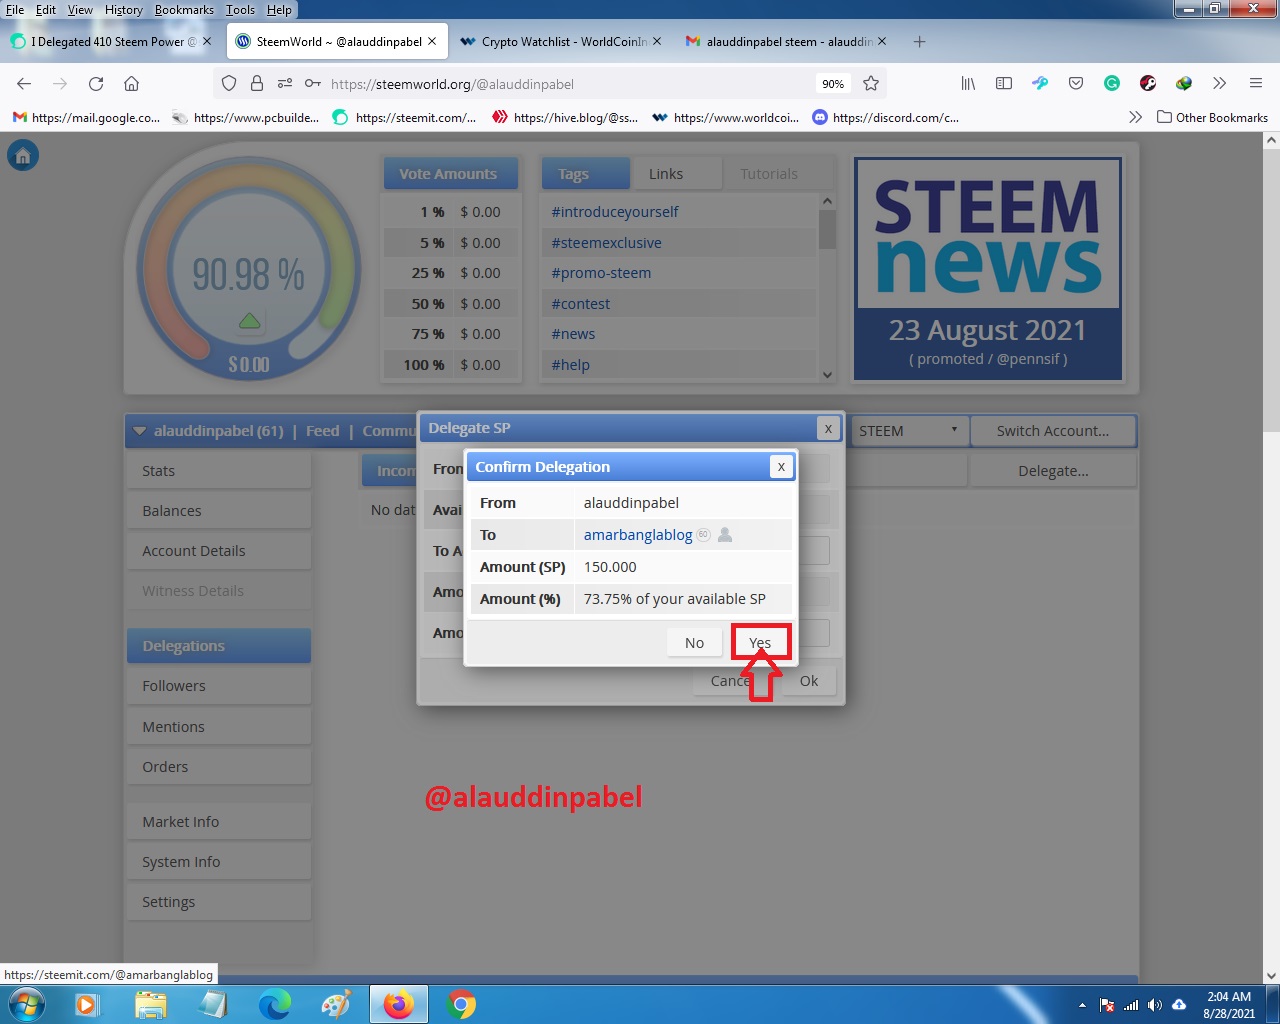Click the Grammarly extension icon
The image size is (1280, 1024).
click(x=1112, y=84)
